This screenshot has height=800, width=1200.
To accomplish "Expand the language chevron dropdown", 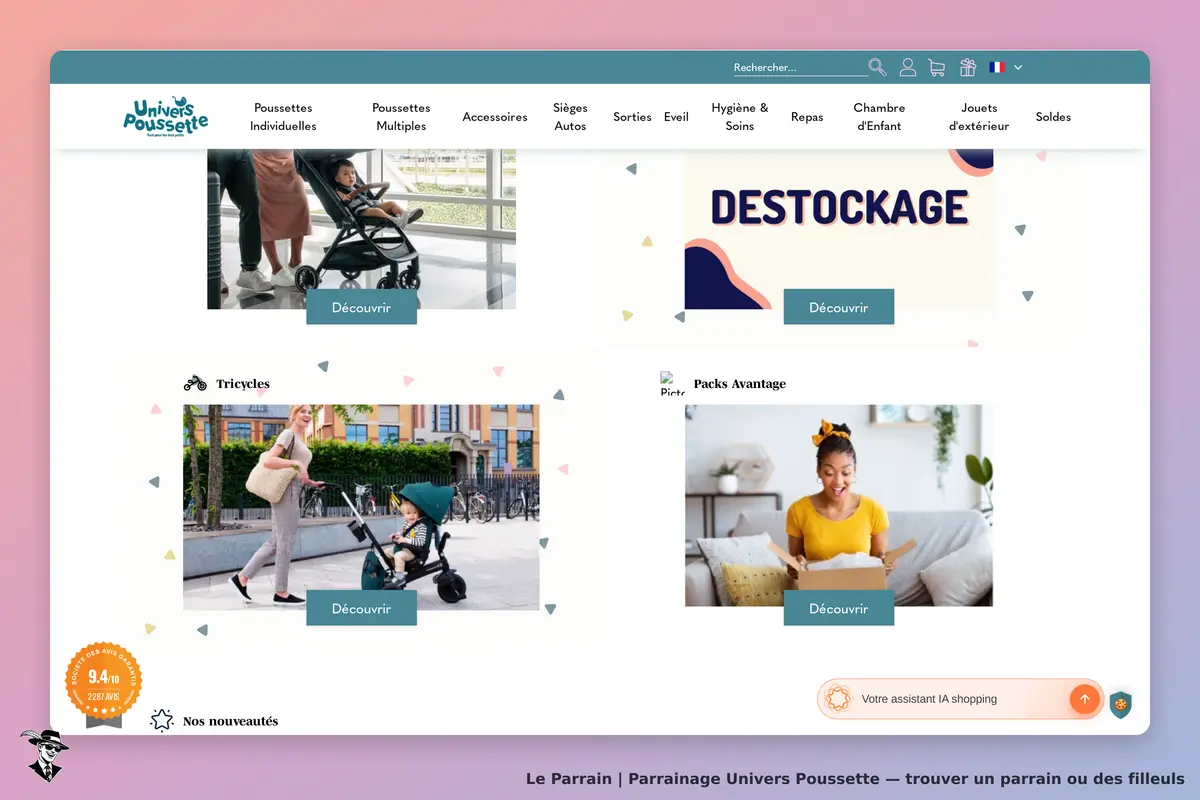I will click(x=1018, y=67).
